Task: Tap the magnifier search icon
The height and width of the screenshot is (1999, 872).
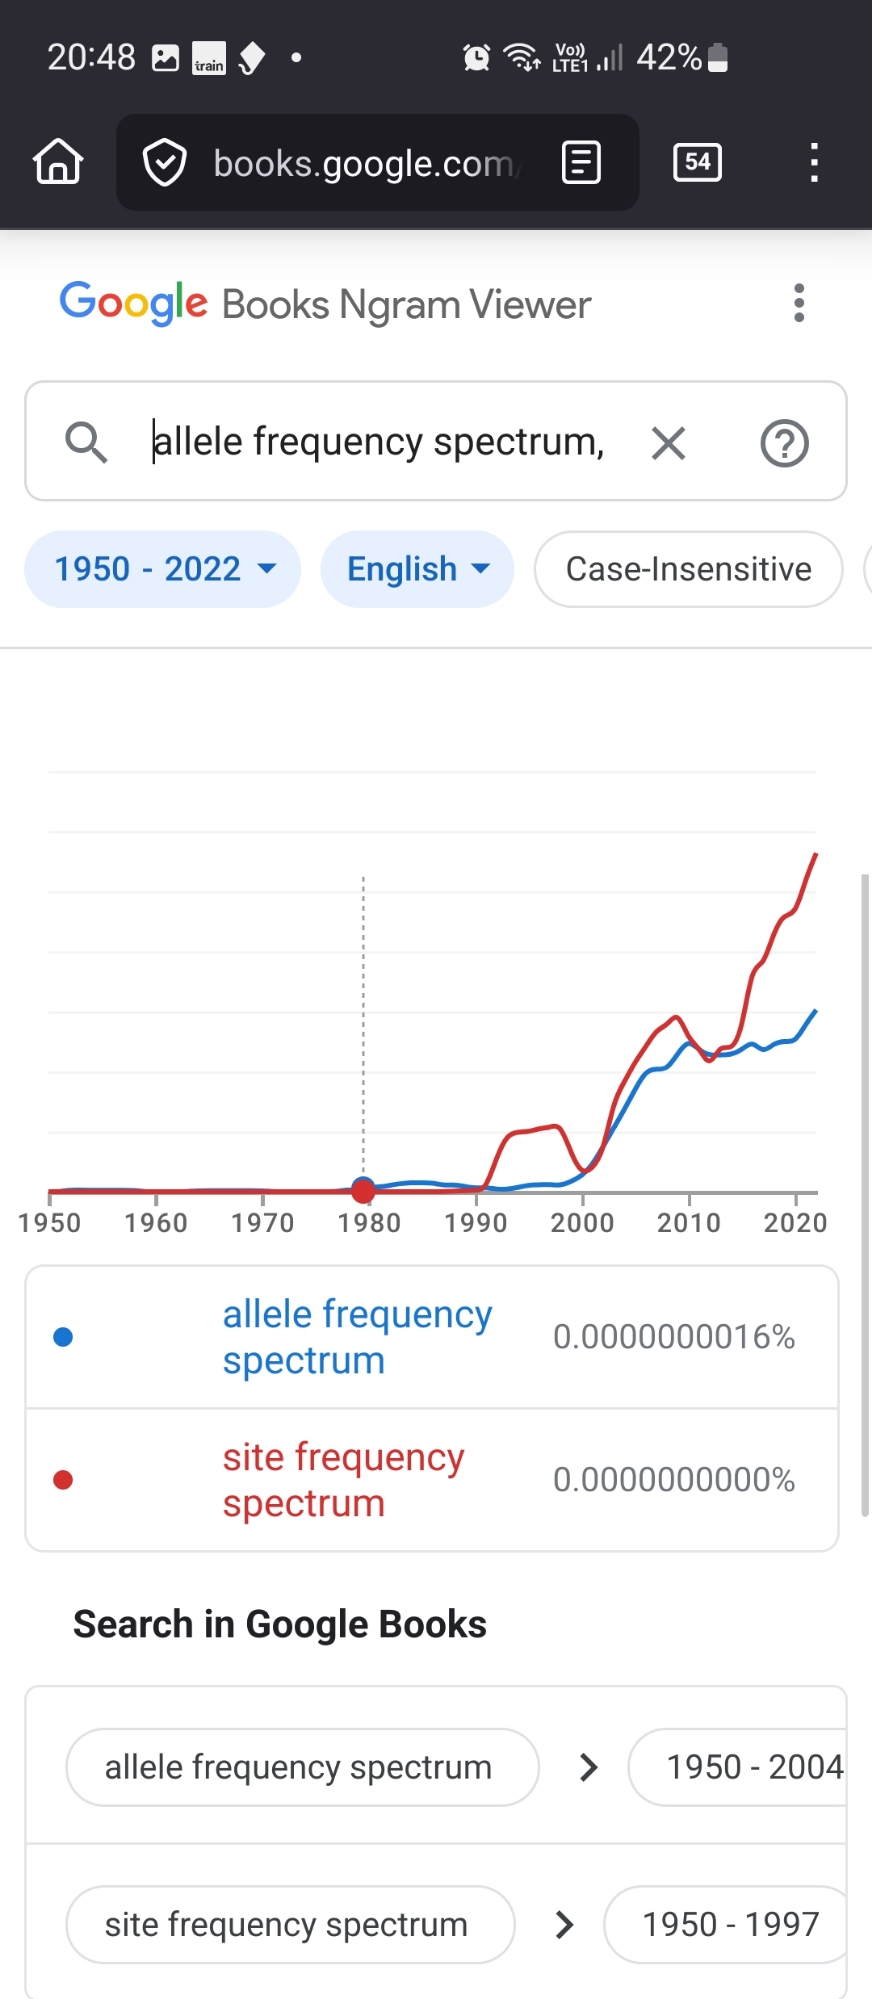Action: tap(86, 442)
